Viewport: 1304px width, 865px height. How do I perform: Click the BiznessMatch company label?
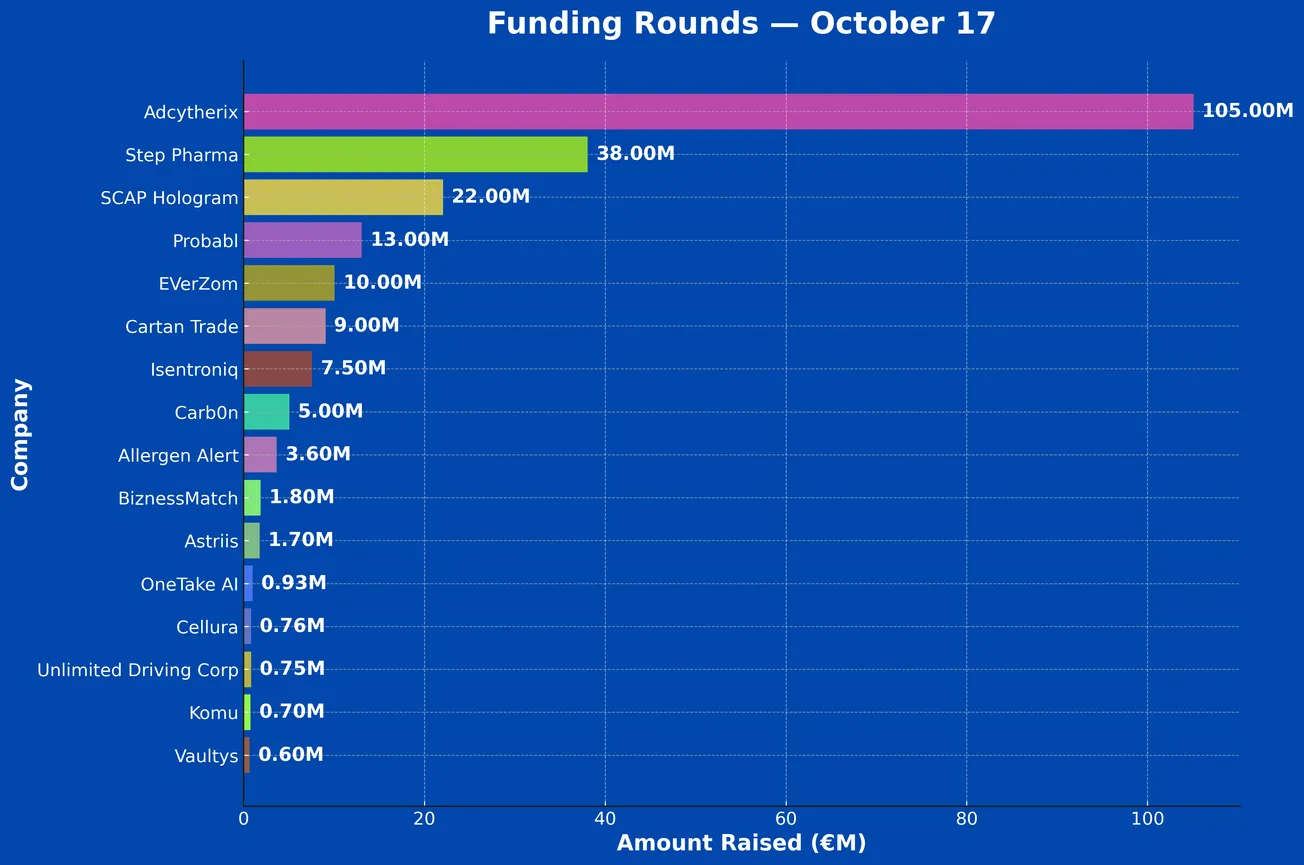click(x=178, y=498)
